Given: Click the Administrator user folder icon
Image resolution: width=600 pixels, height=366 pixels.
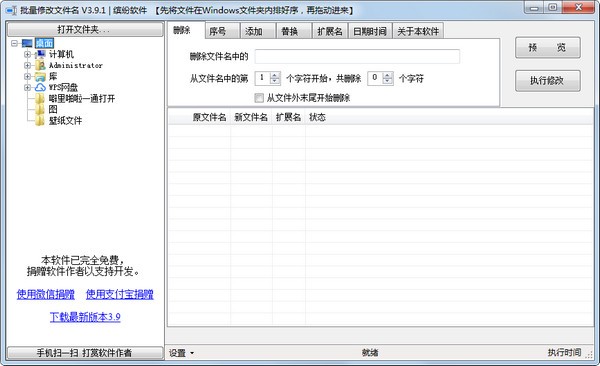Looking at the screenshot, I should 41,65.
